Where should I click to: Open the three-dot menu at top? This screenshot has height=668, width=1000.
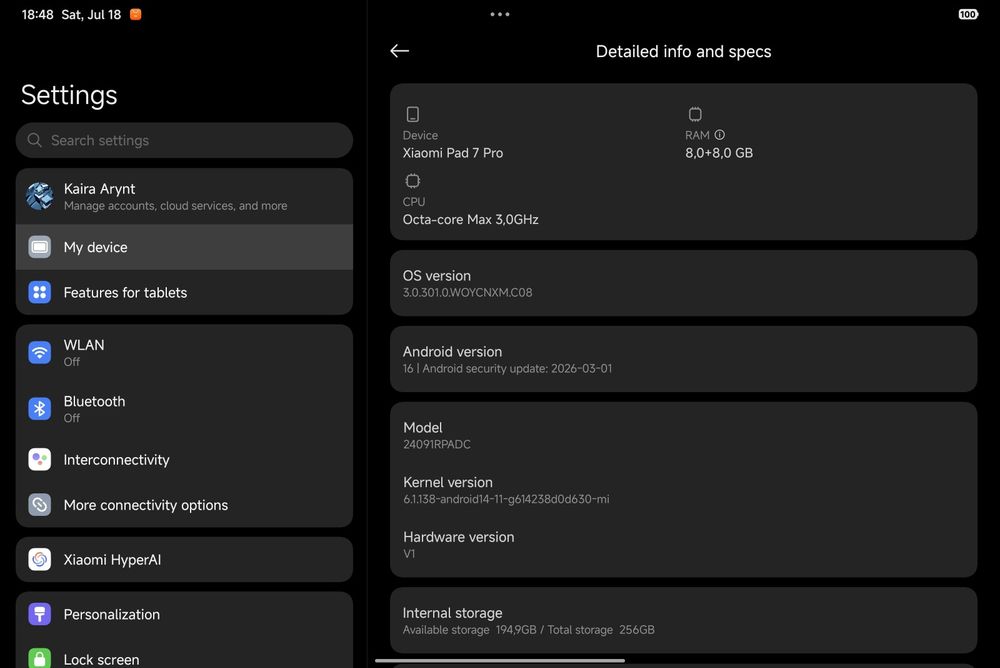pos(499,14)
